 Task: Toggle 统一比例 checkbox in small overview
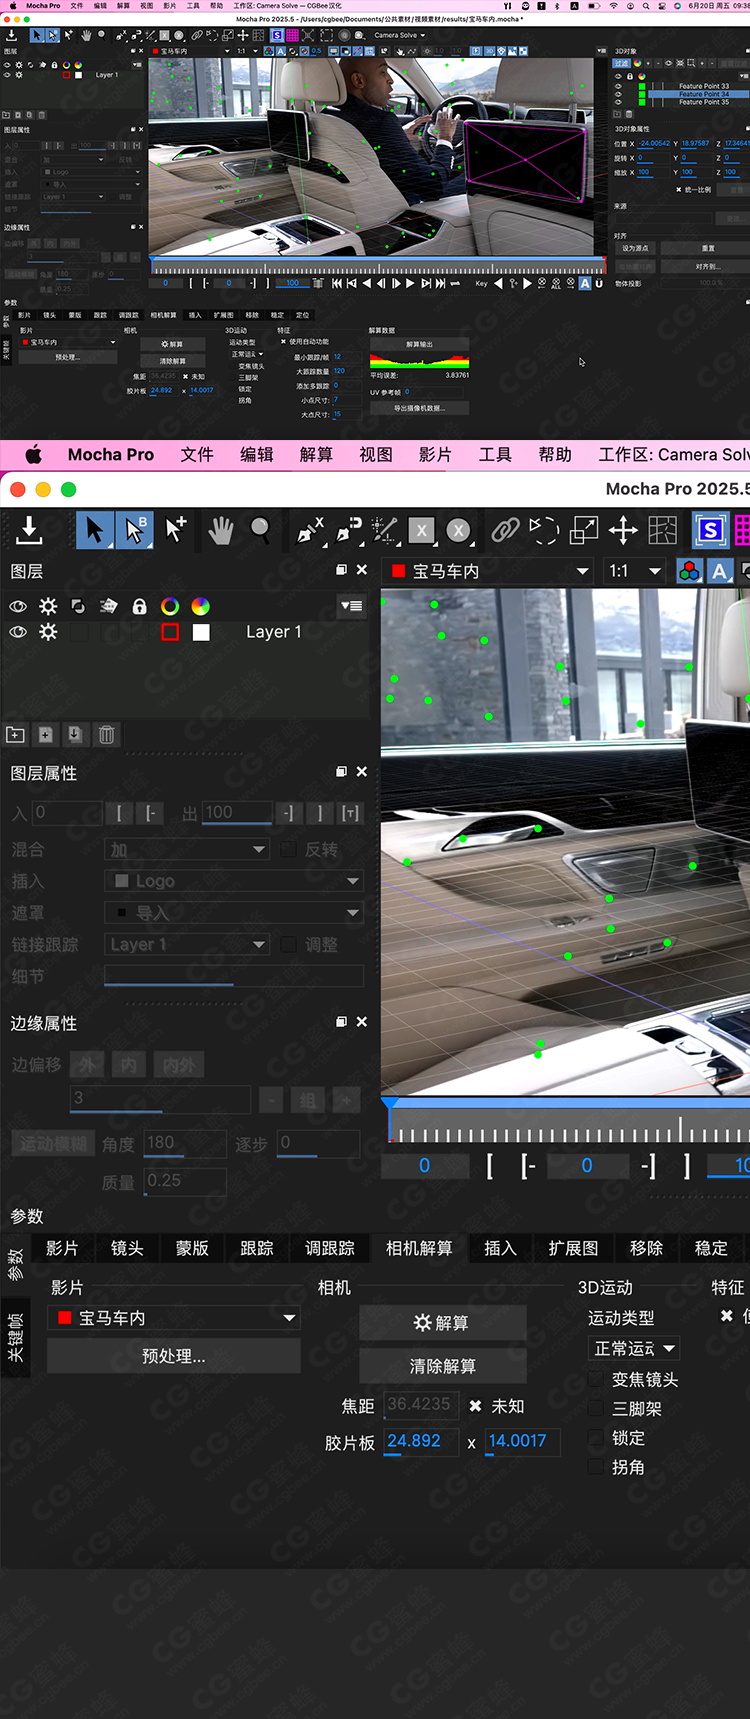tap(679, 189)
